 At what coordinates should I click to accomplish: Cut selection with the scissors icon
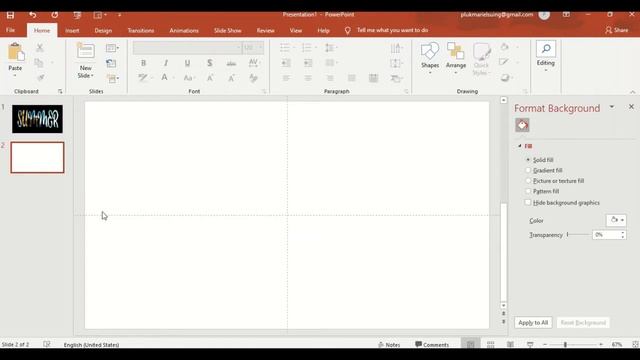point(40,48)
